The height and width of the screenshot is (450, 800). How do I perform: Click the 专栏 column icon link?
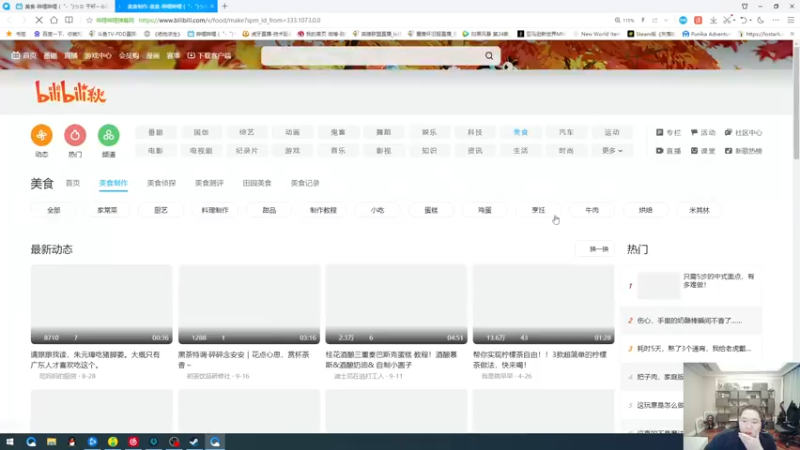point(668,132)
